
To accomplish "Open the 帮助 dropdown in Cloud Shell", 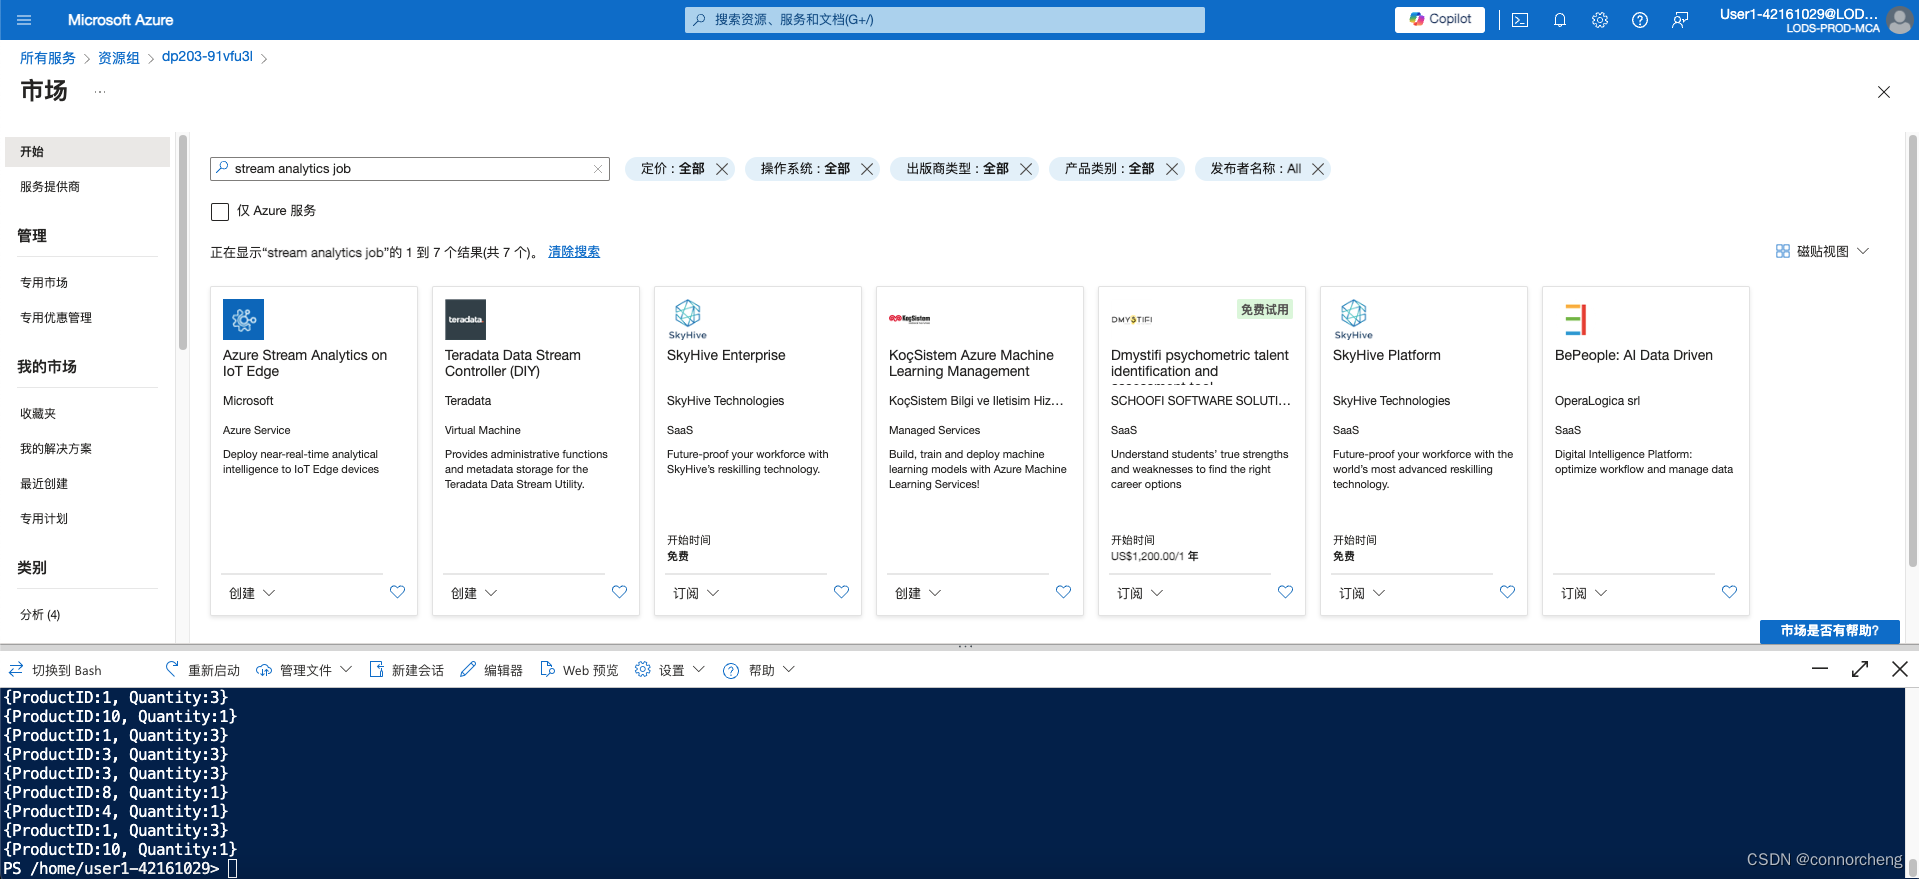I will click(x=759, y=670).
